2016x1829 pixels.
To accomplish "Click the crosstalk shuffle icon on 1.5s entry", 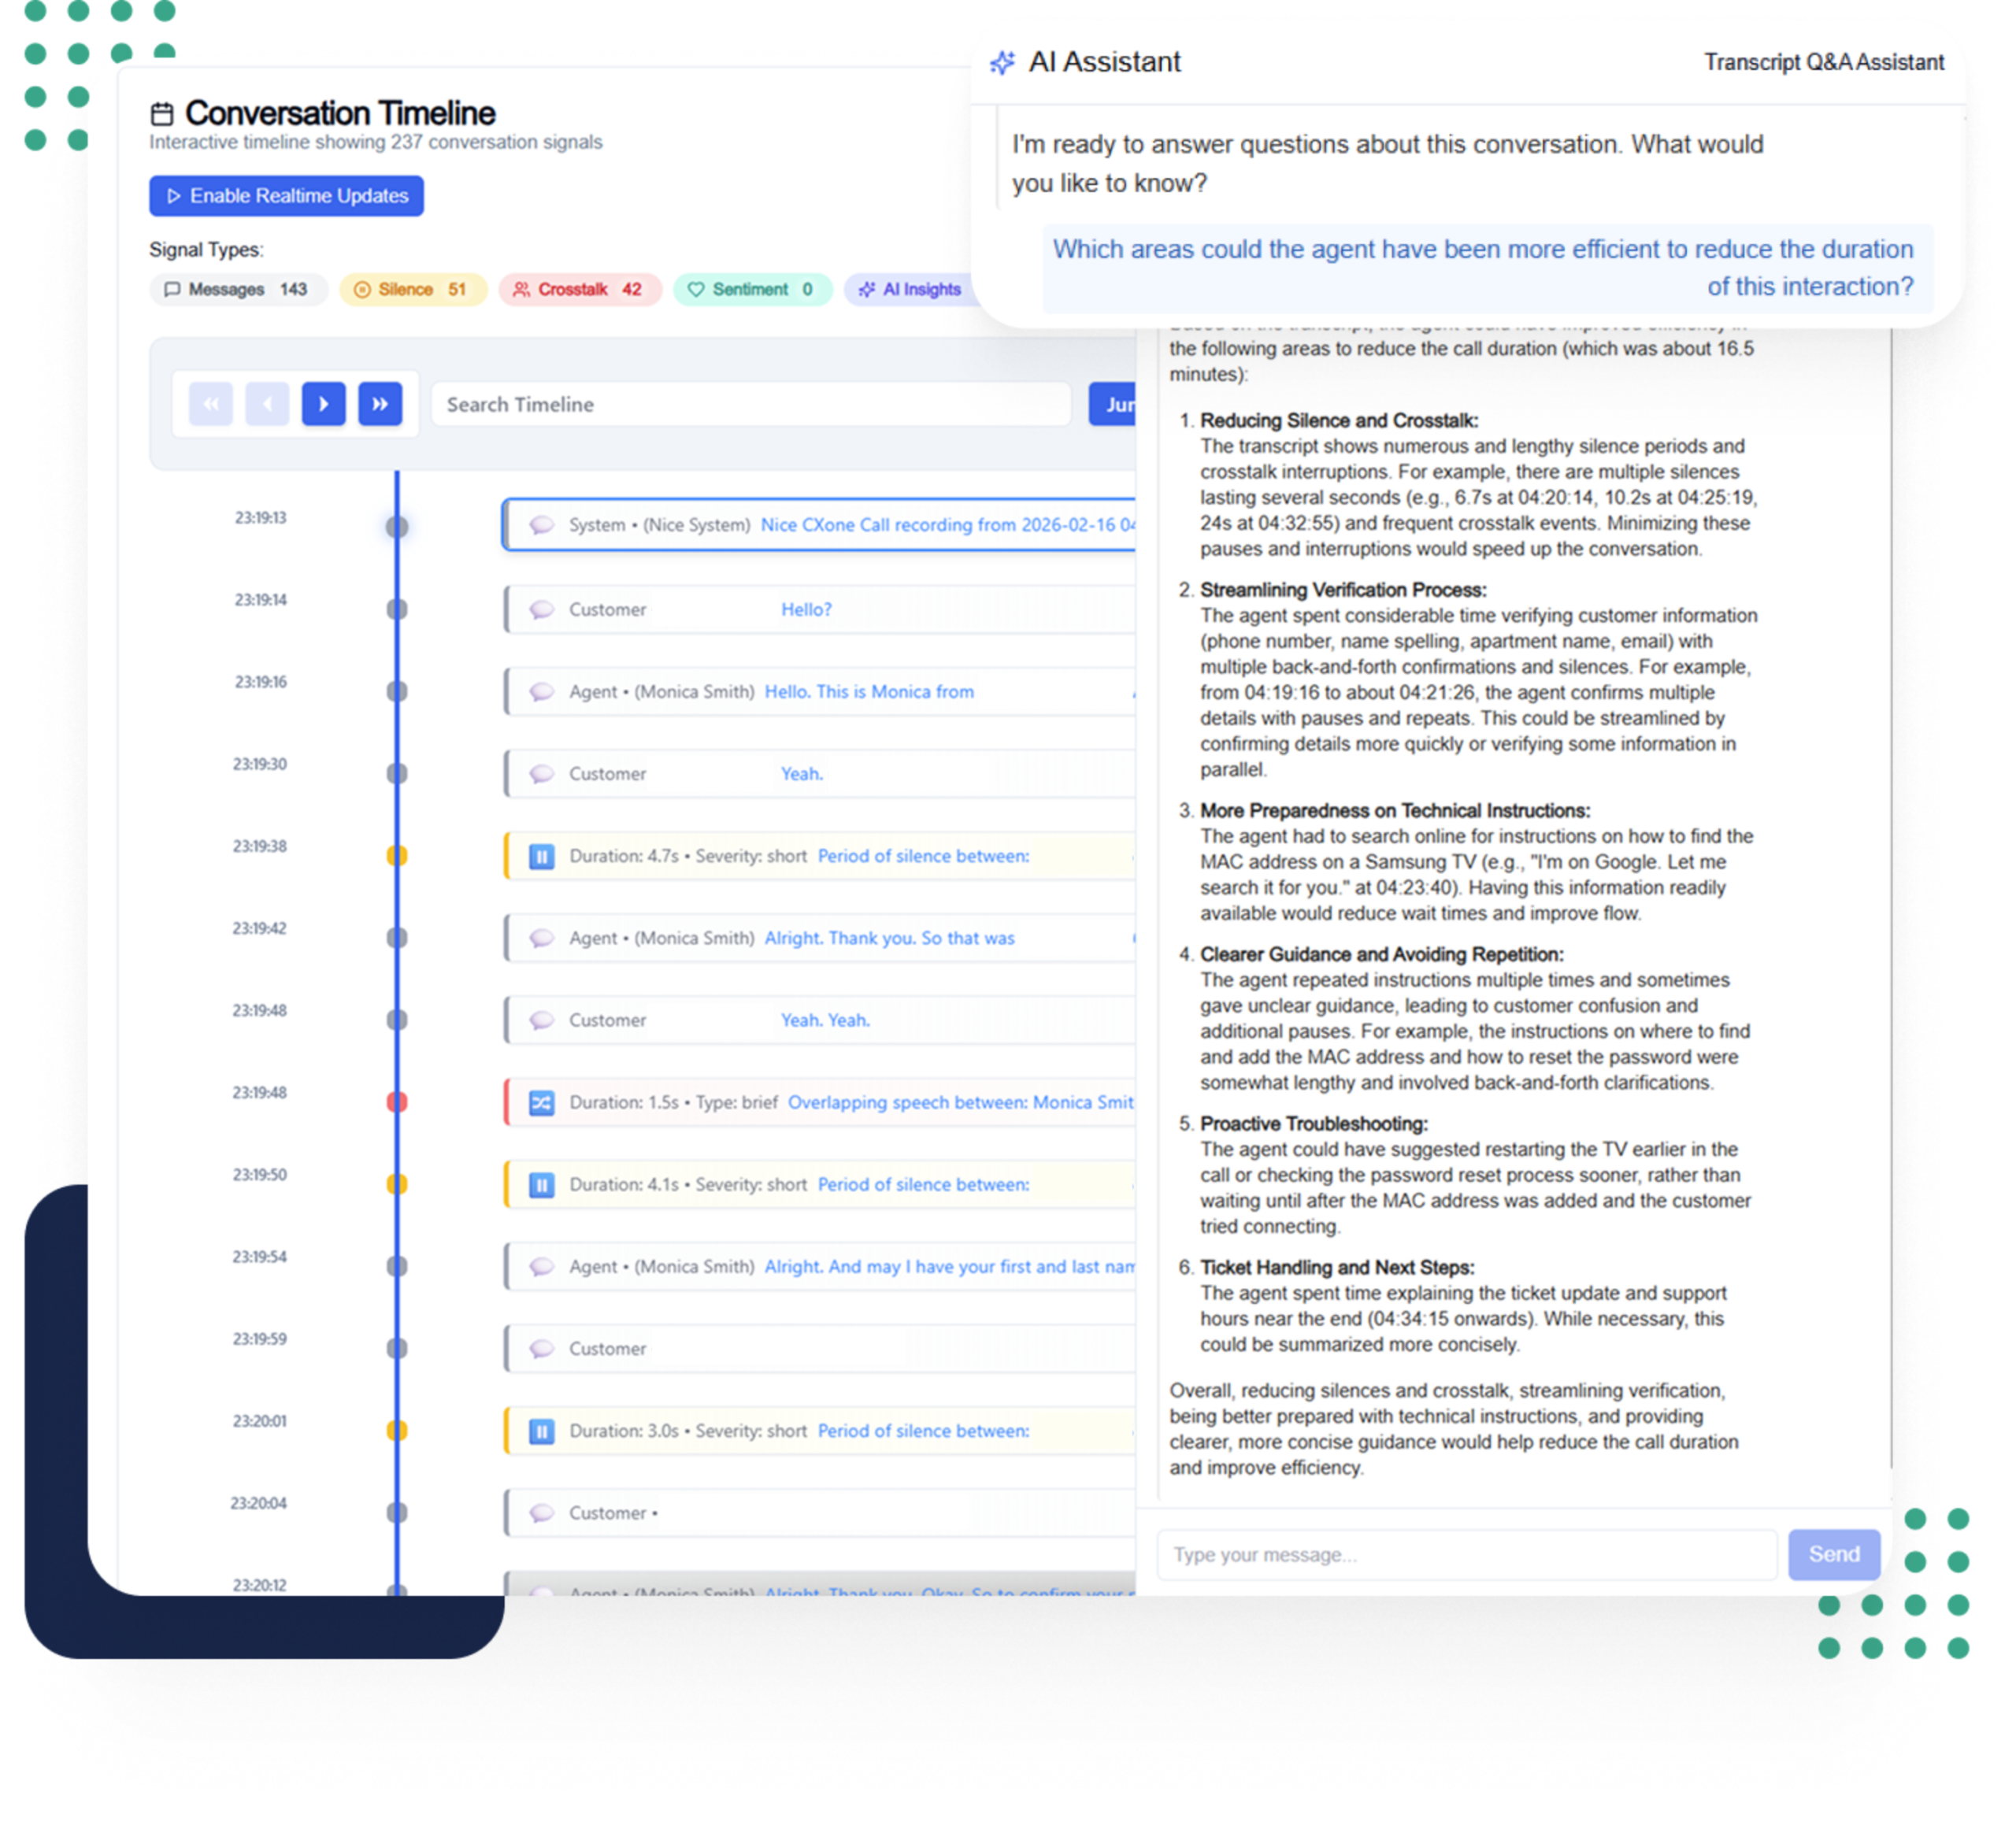I will coord(541,1102).
